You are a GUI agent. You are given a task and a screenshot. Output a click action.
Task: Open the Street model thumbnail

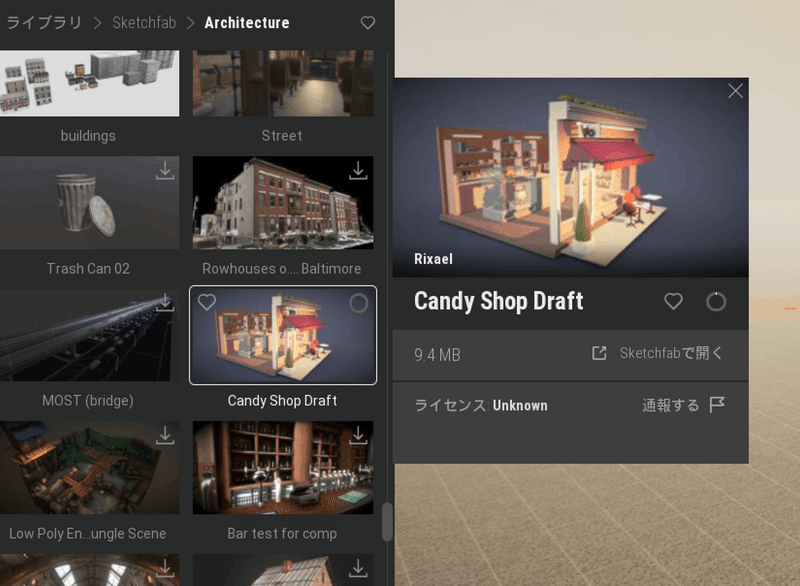pos(283,83)
